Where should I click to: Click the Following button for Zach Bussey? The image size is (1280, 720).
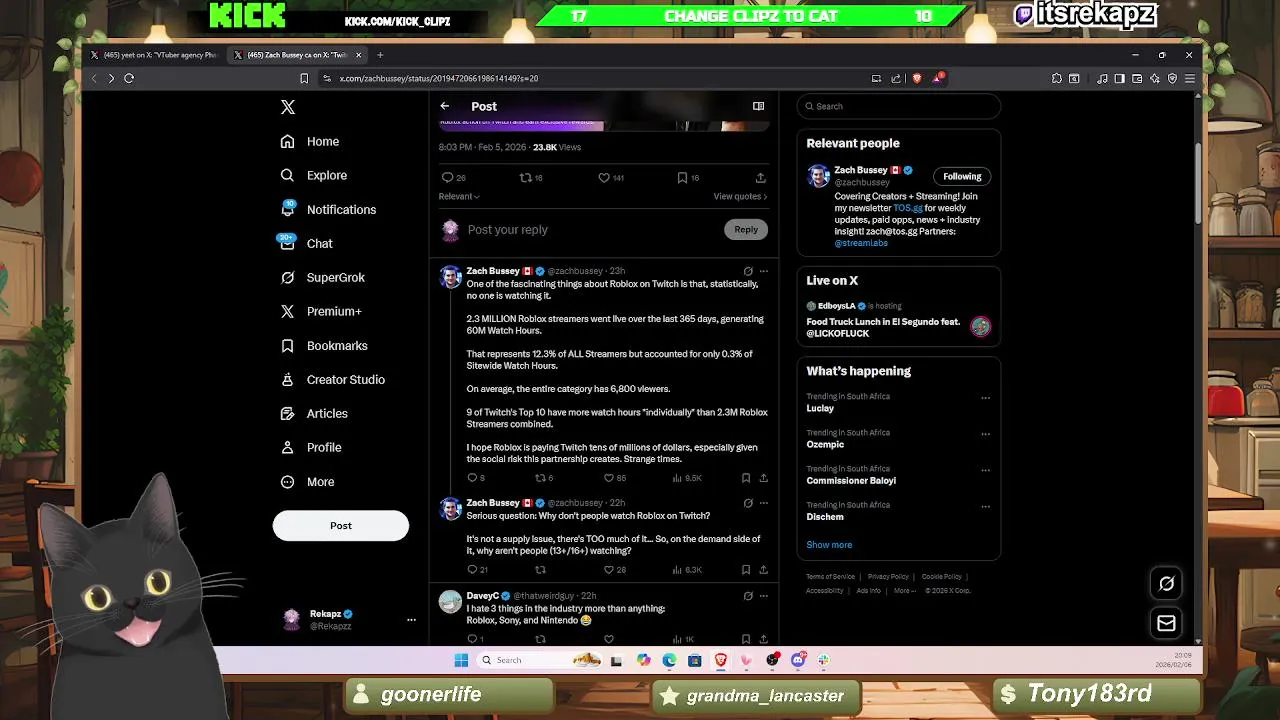click(962, 176)
